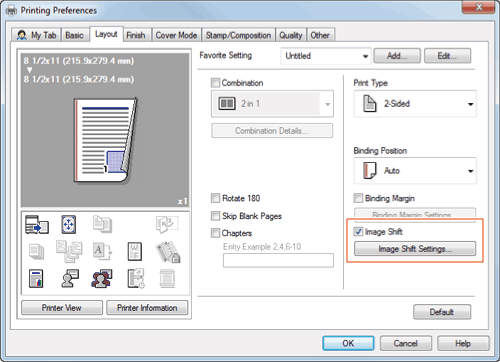Turn on Binding Margin checkbox
This screenshot has width=500, height=362.
click(x=358, y=198)
